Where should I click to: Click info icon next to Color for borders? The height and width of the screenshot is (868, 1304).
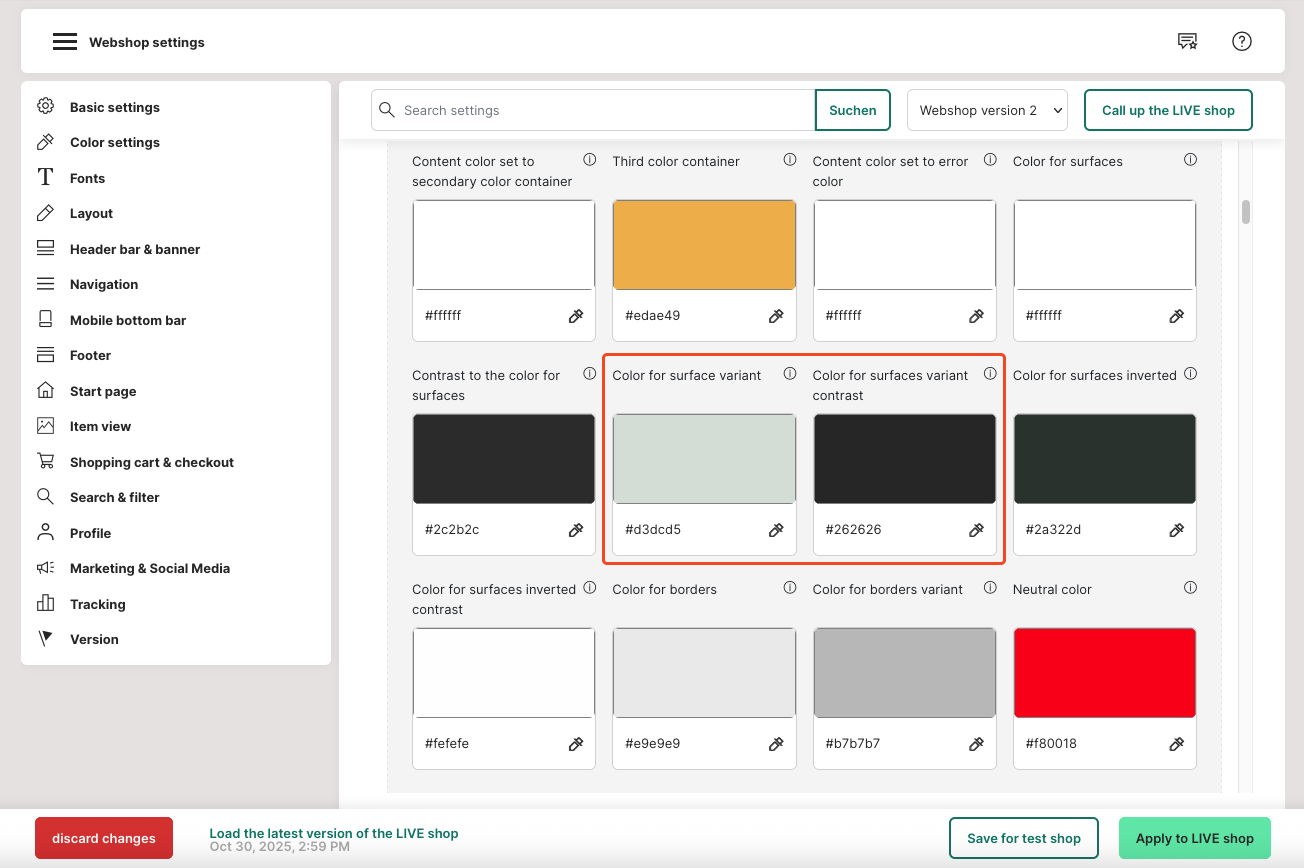(x=790, y=588)
